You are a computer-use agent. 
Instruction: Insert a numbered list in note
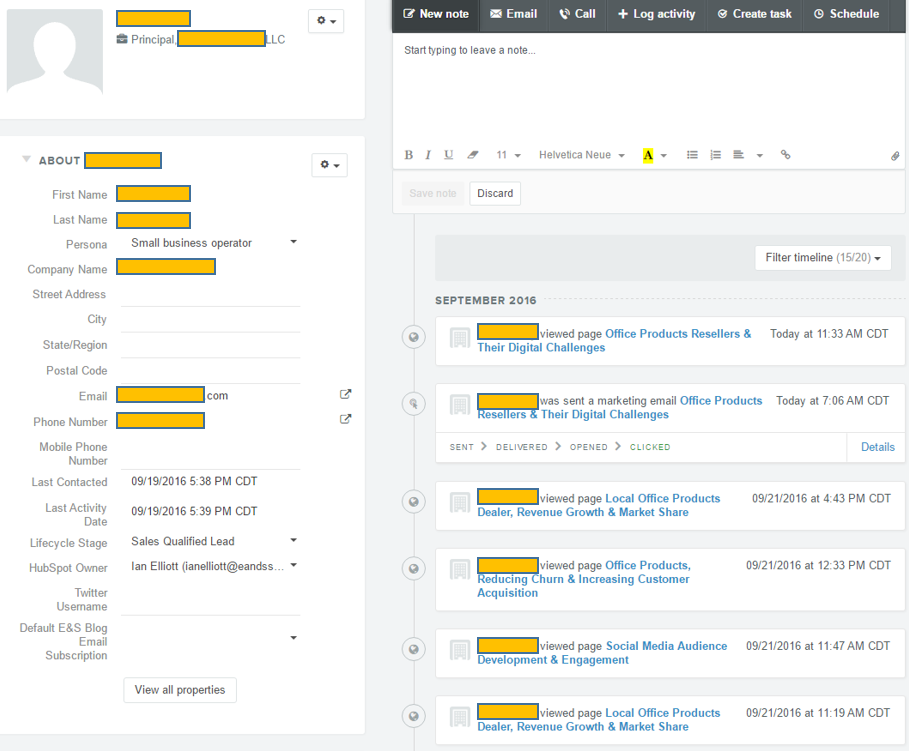pyautogui.click(x=715, y=155)
